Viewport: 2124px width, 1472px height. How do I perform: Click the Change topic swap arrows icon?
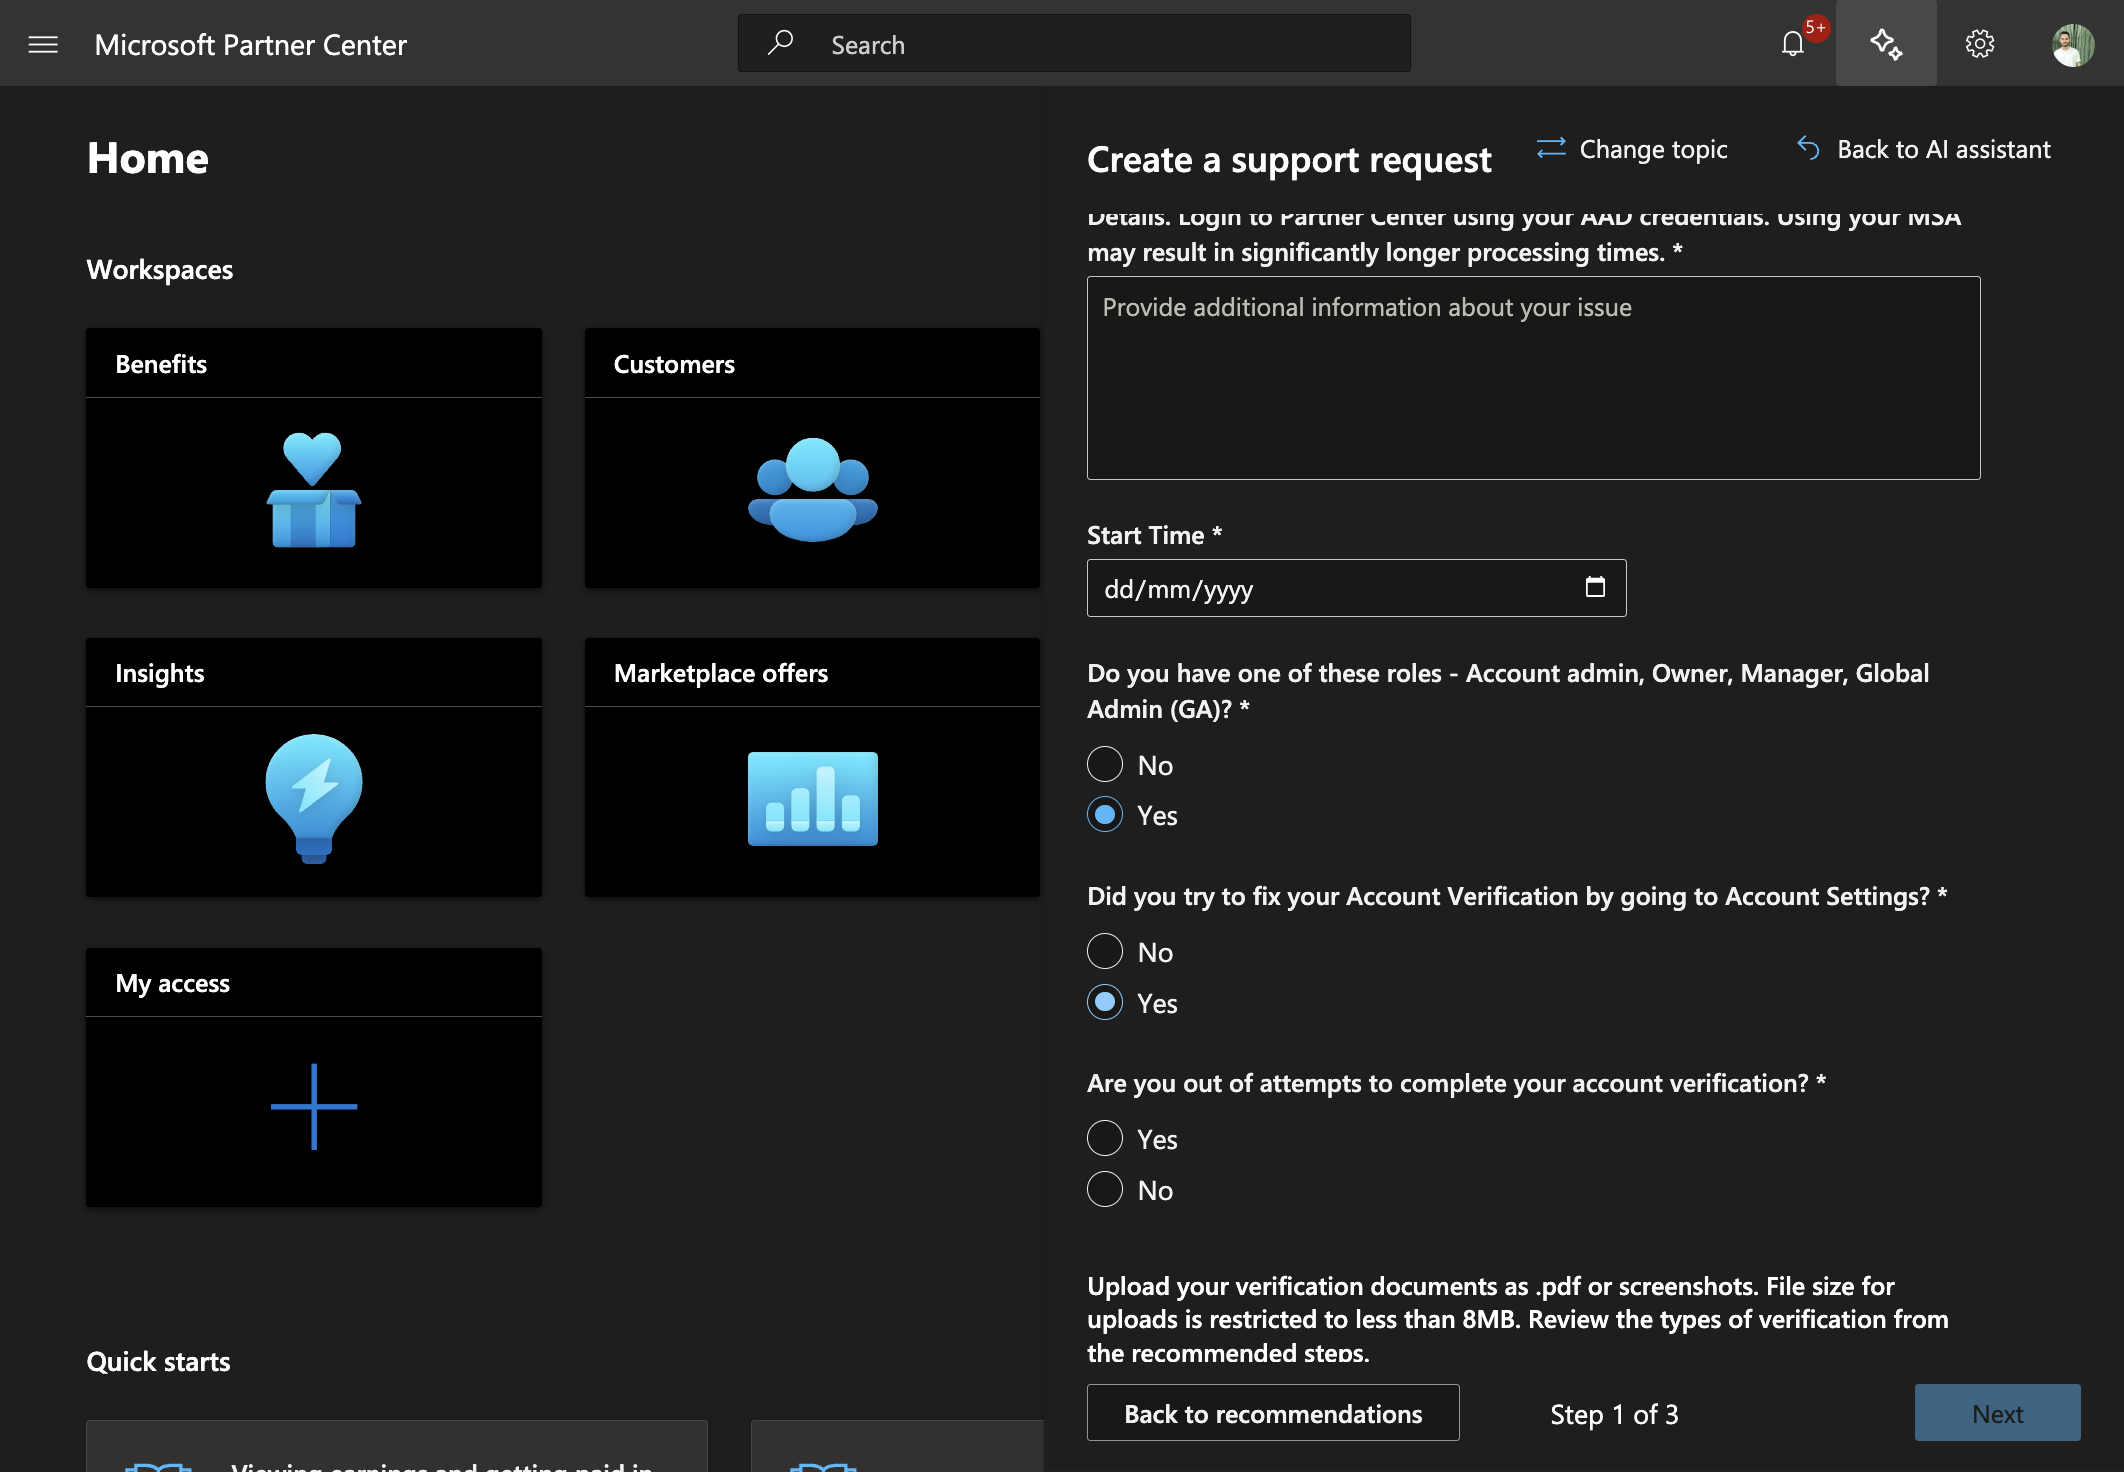(1551, 148)
